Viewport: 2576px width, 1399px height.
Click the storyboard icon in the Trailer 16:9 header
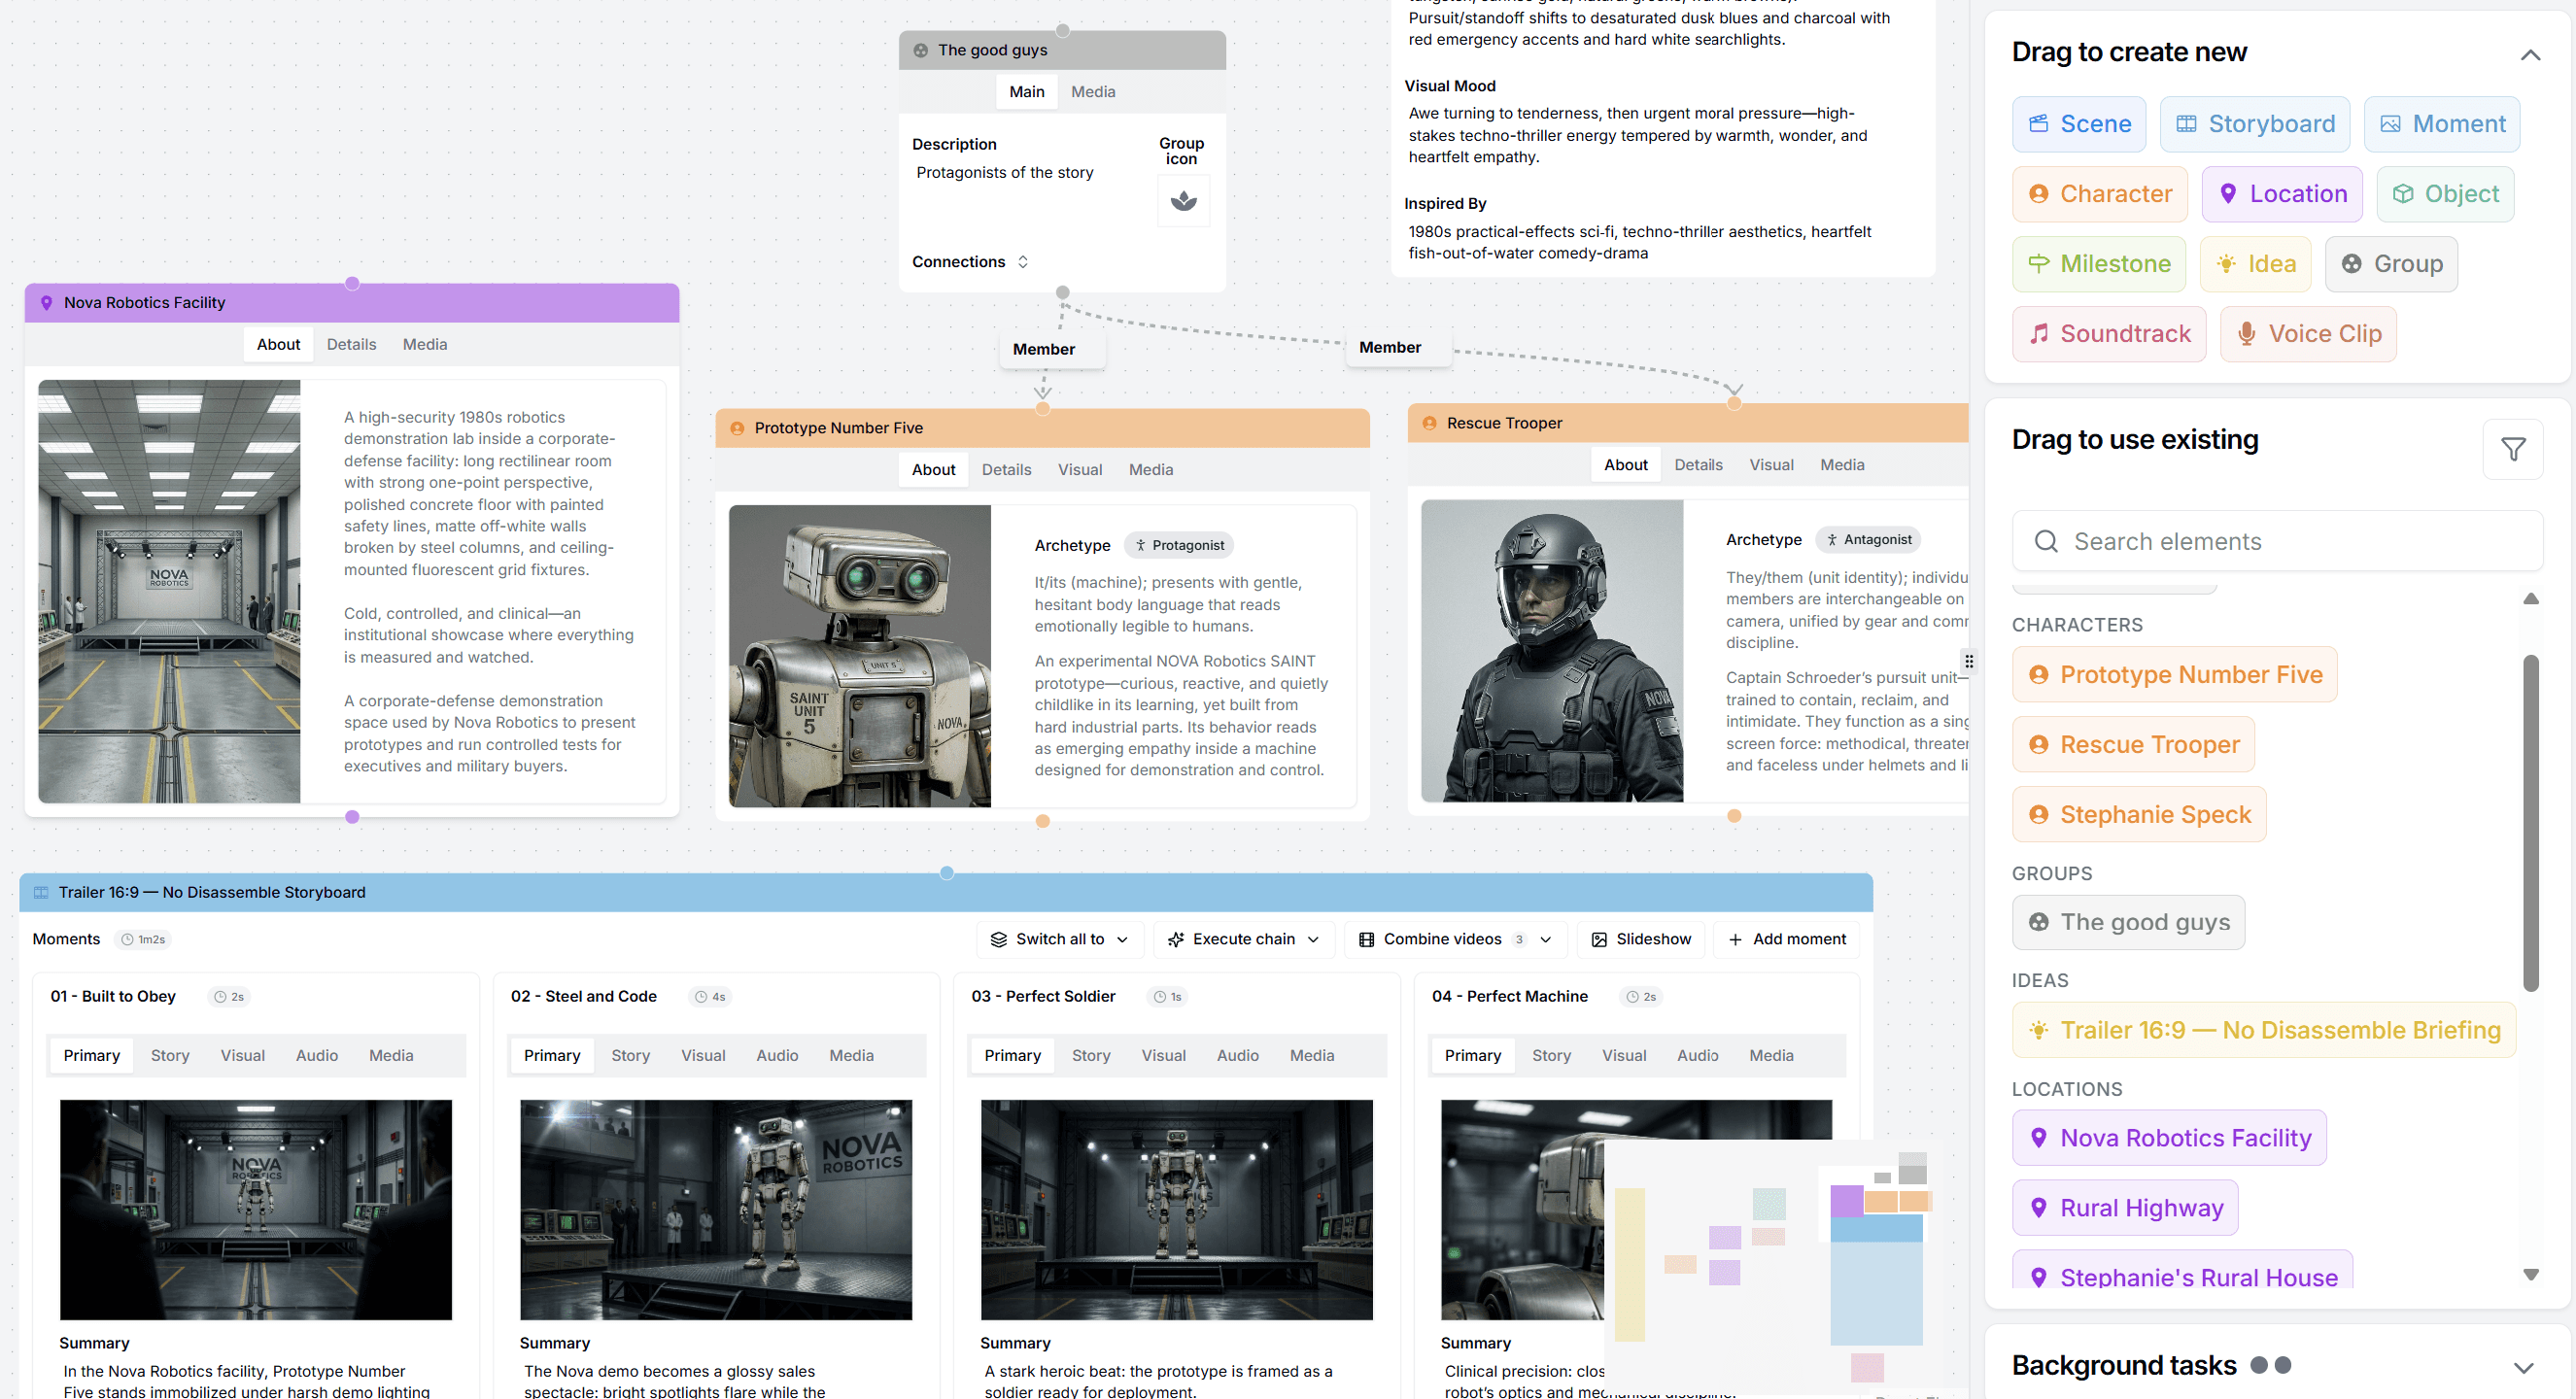pos(41,893)
